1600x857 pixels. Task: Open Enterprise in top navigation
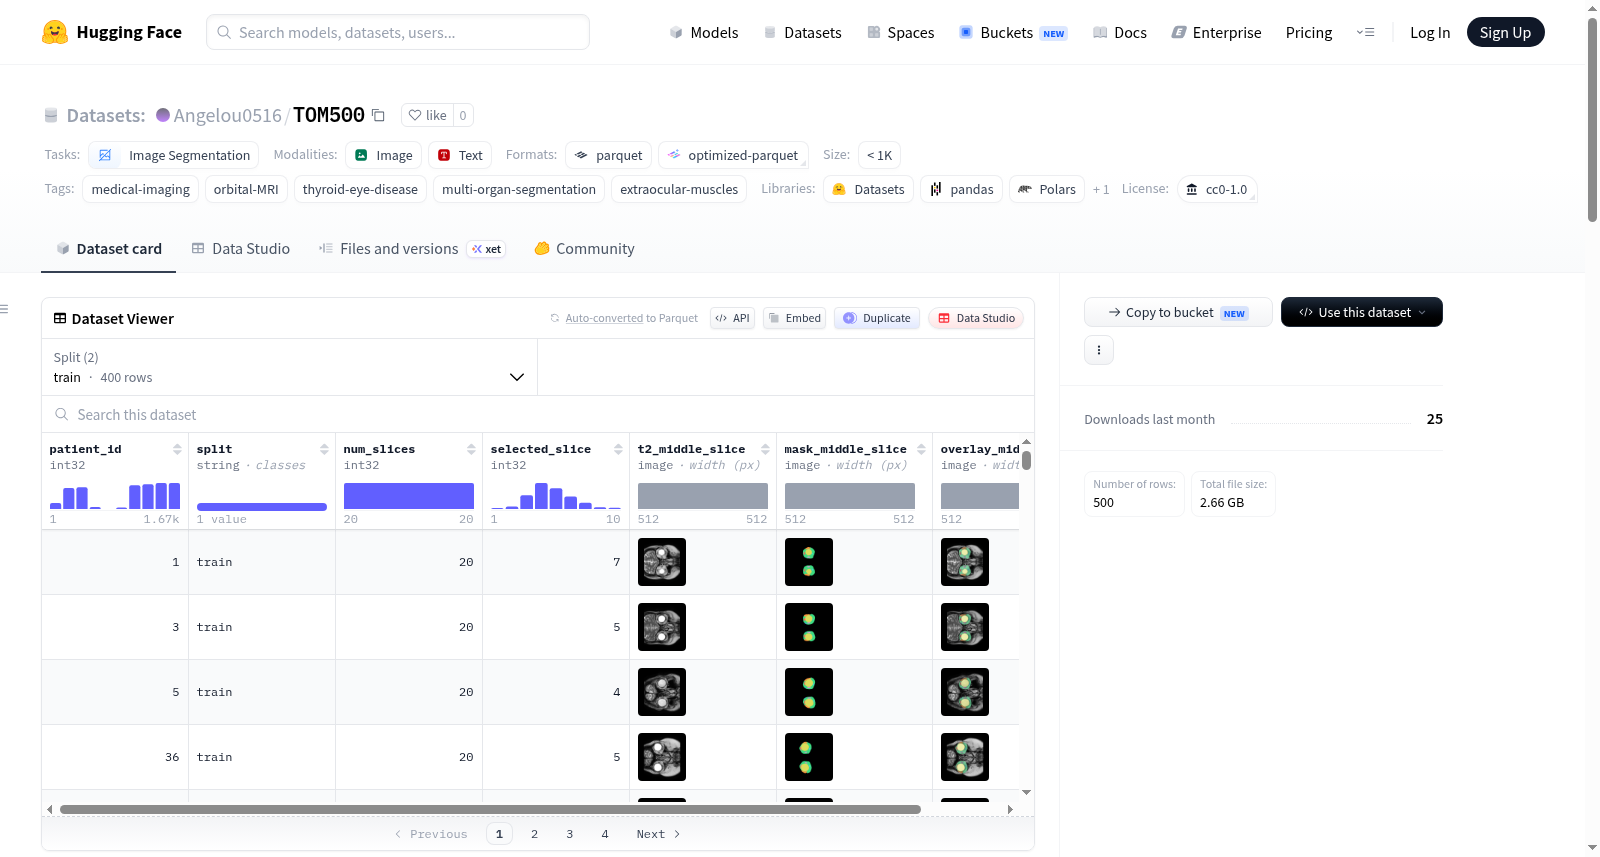(1216, 32)
